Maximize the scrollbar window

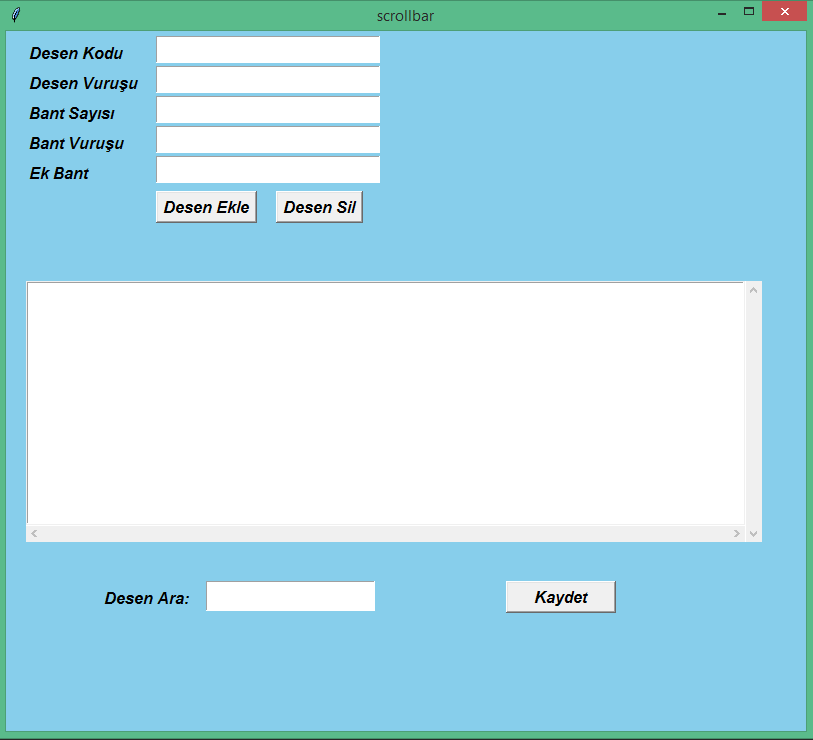tap(748, 11)
